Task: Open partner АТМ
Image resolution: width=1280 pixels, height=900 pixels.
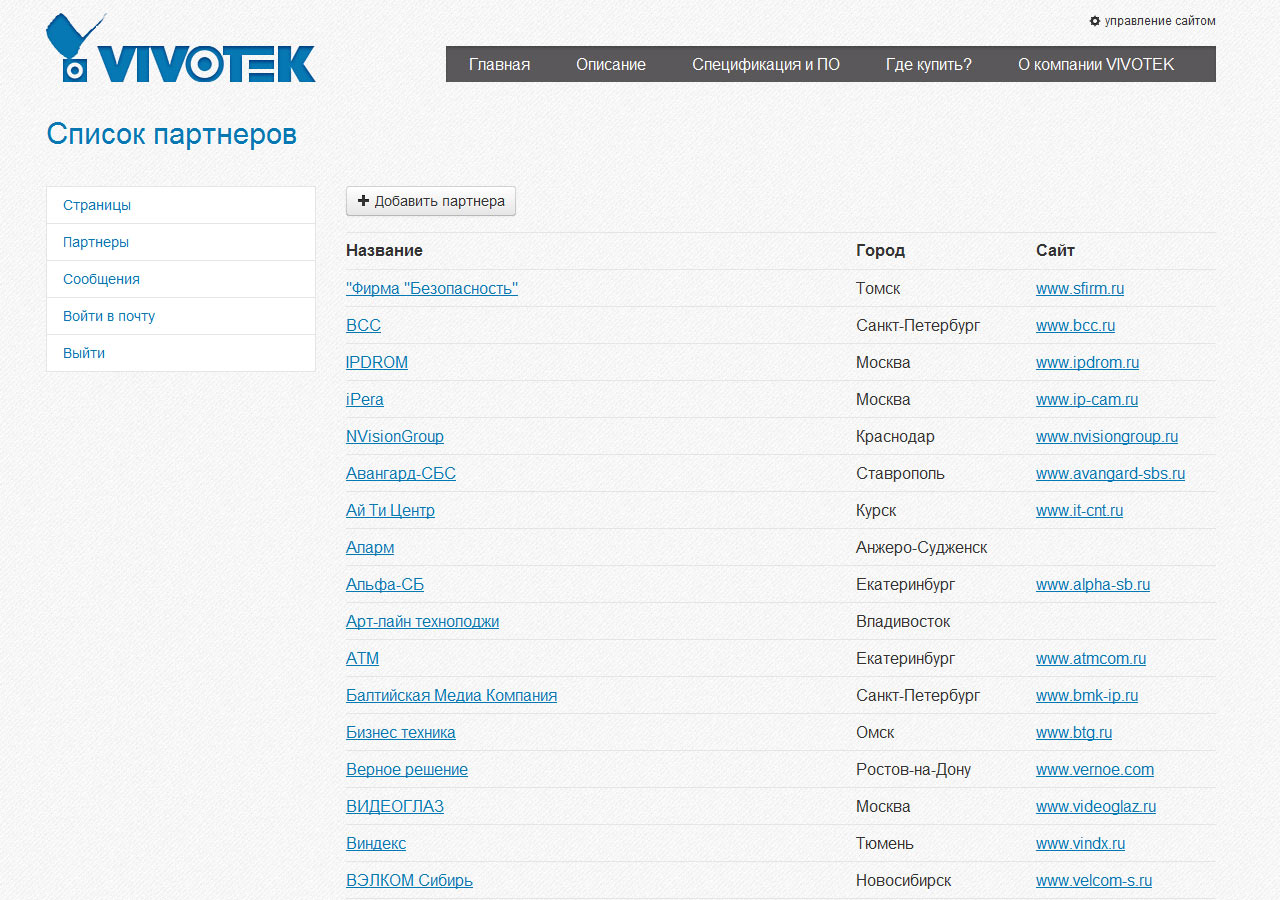Action: click(362, 658)
